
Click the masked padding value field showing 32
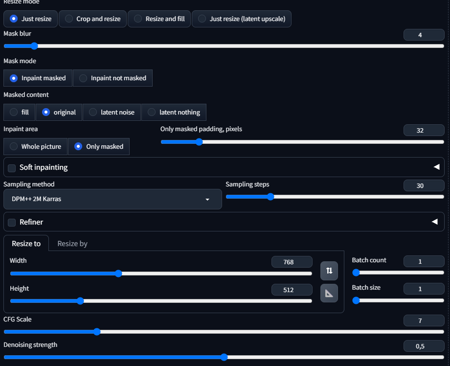(424, 130)
